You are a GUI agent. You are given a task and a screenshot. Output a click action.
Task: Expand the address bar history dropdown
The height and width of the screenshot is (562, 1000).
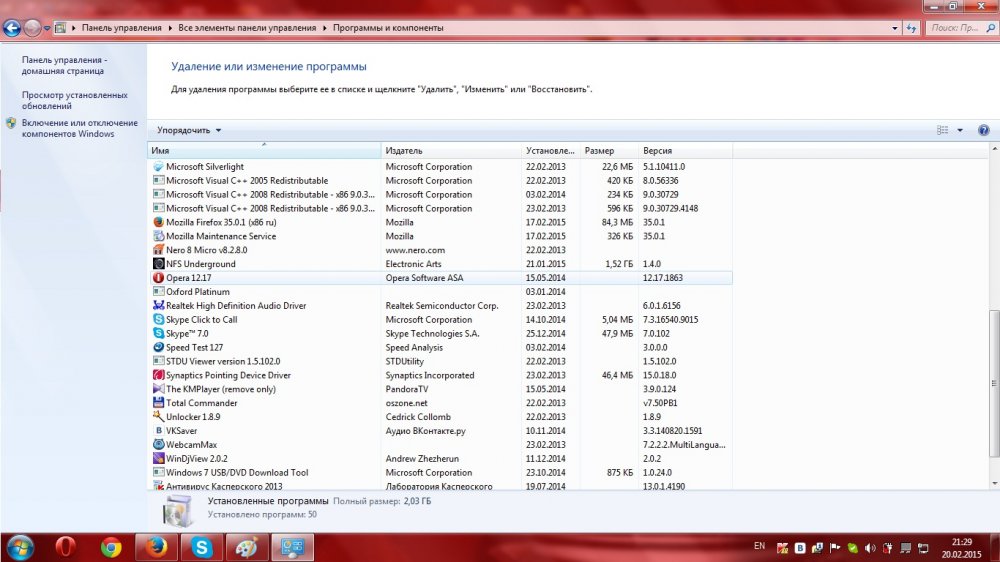894,28
